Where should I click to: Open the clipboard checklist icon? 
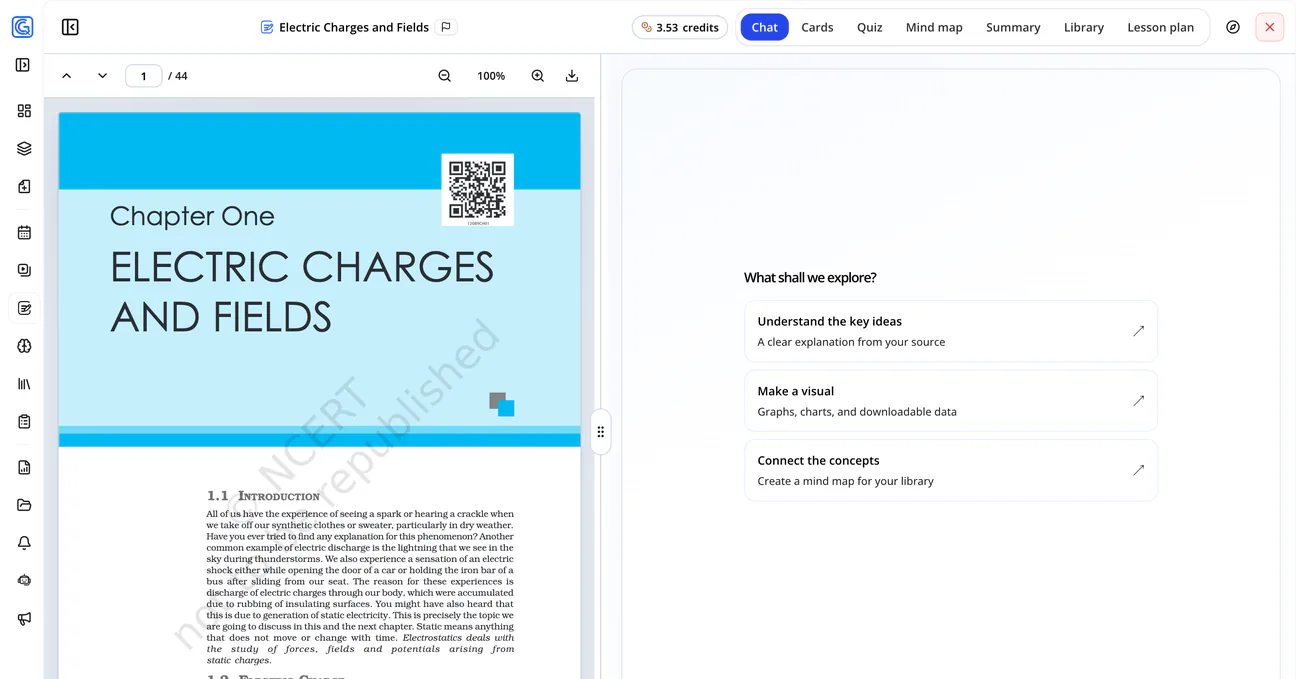(24, 421)
